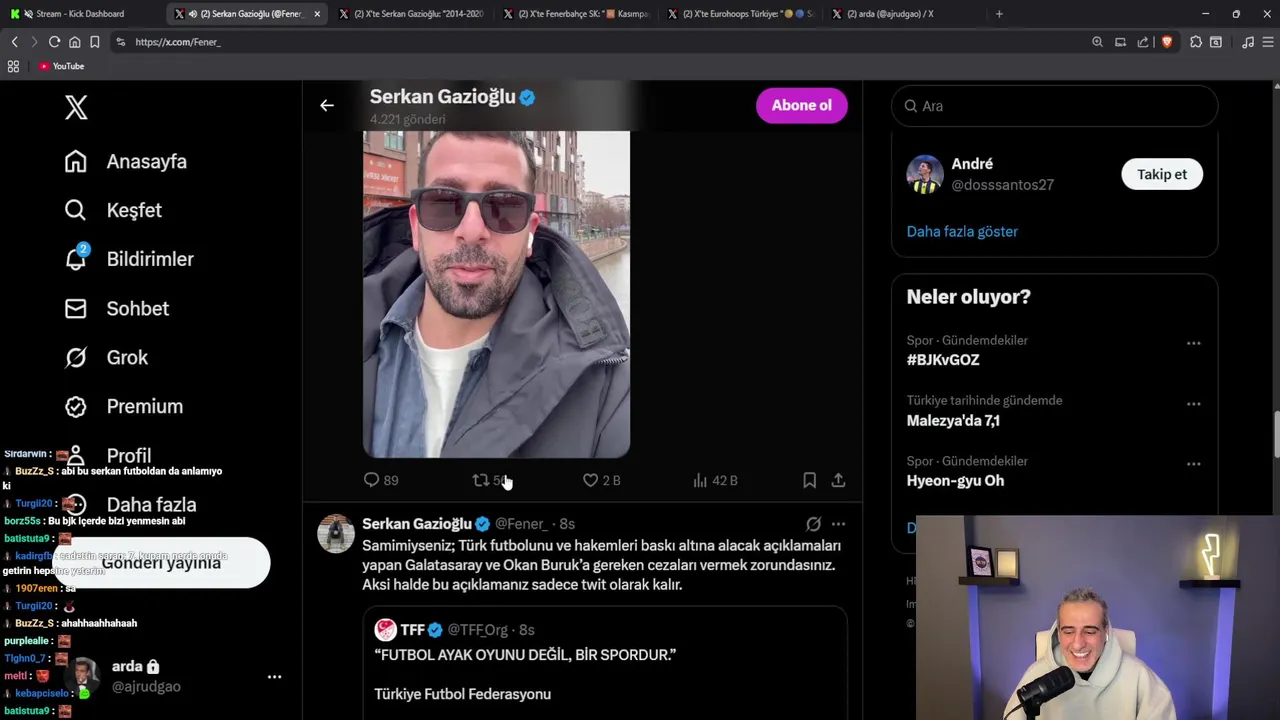Open more options for #BJKvGOZ trend
Viewport: 1280px width, 720px height.
click(x=1193, y=343)
